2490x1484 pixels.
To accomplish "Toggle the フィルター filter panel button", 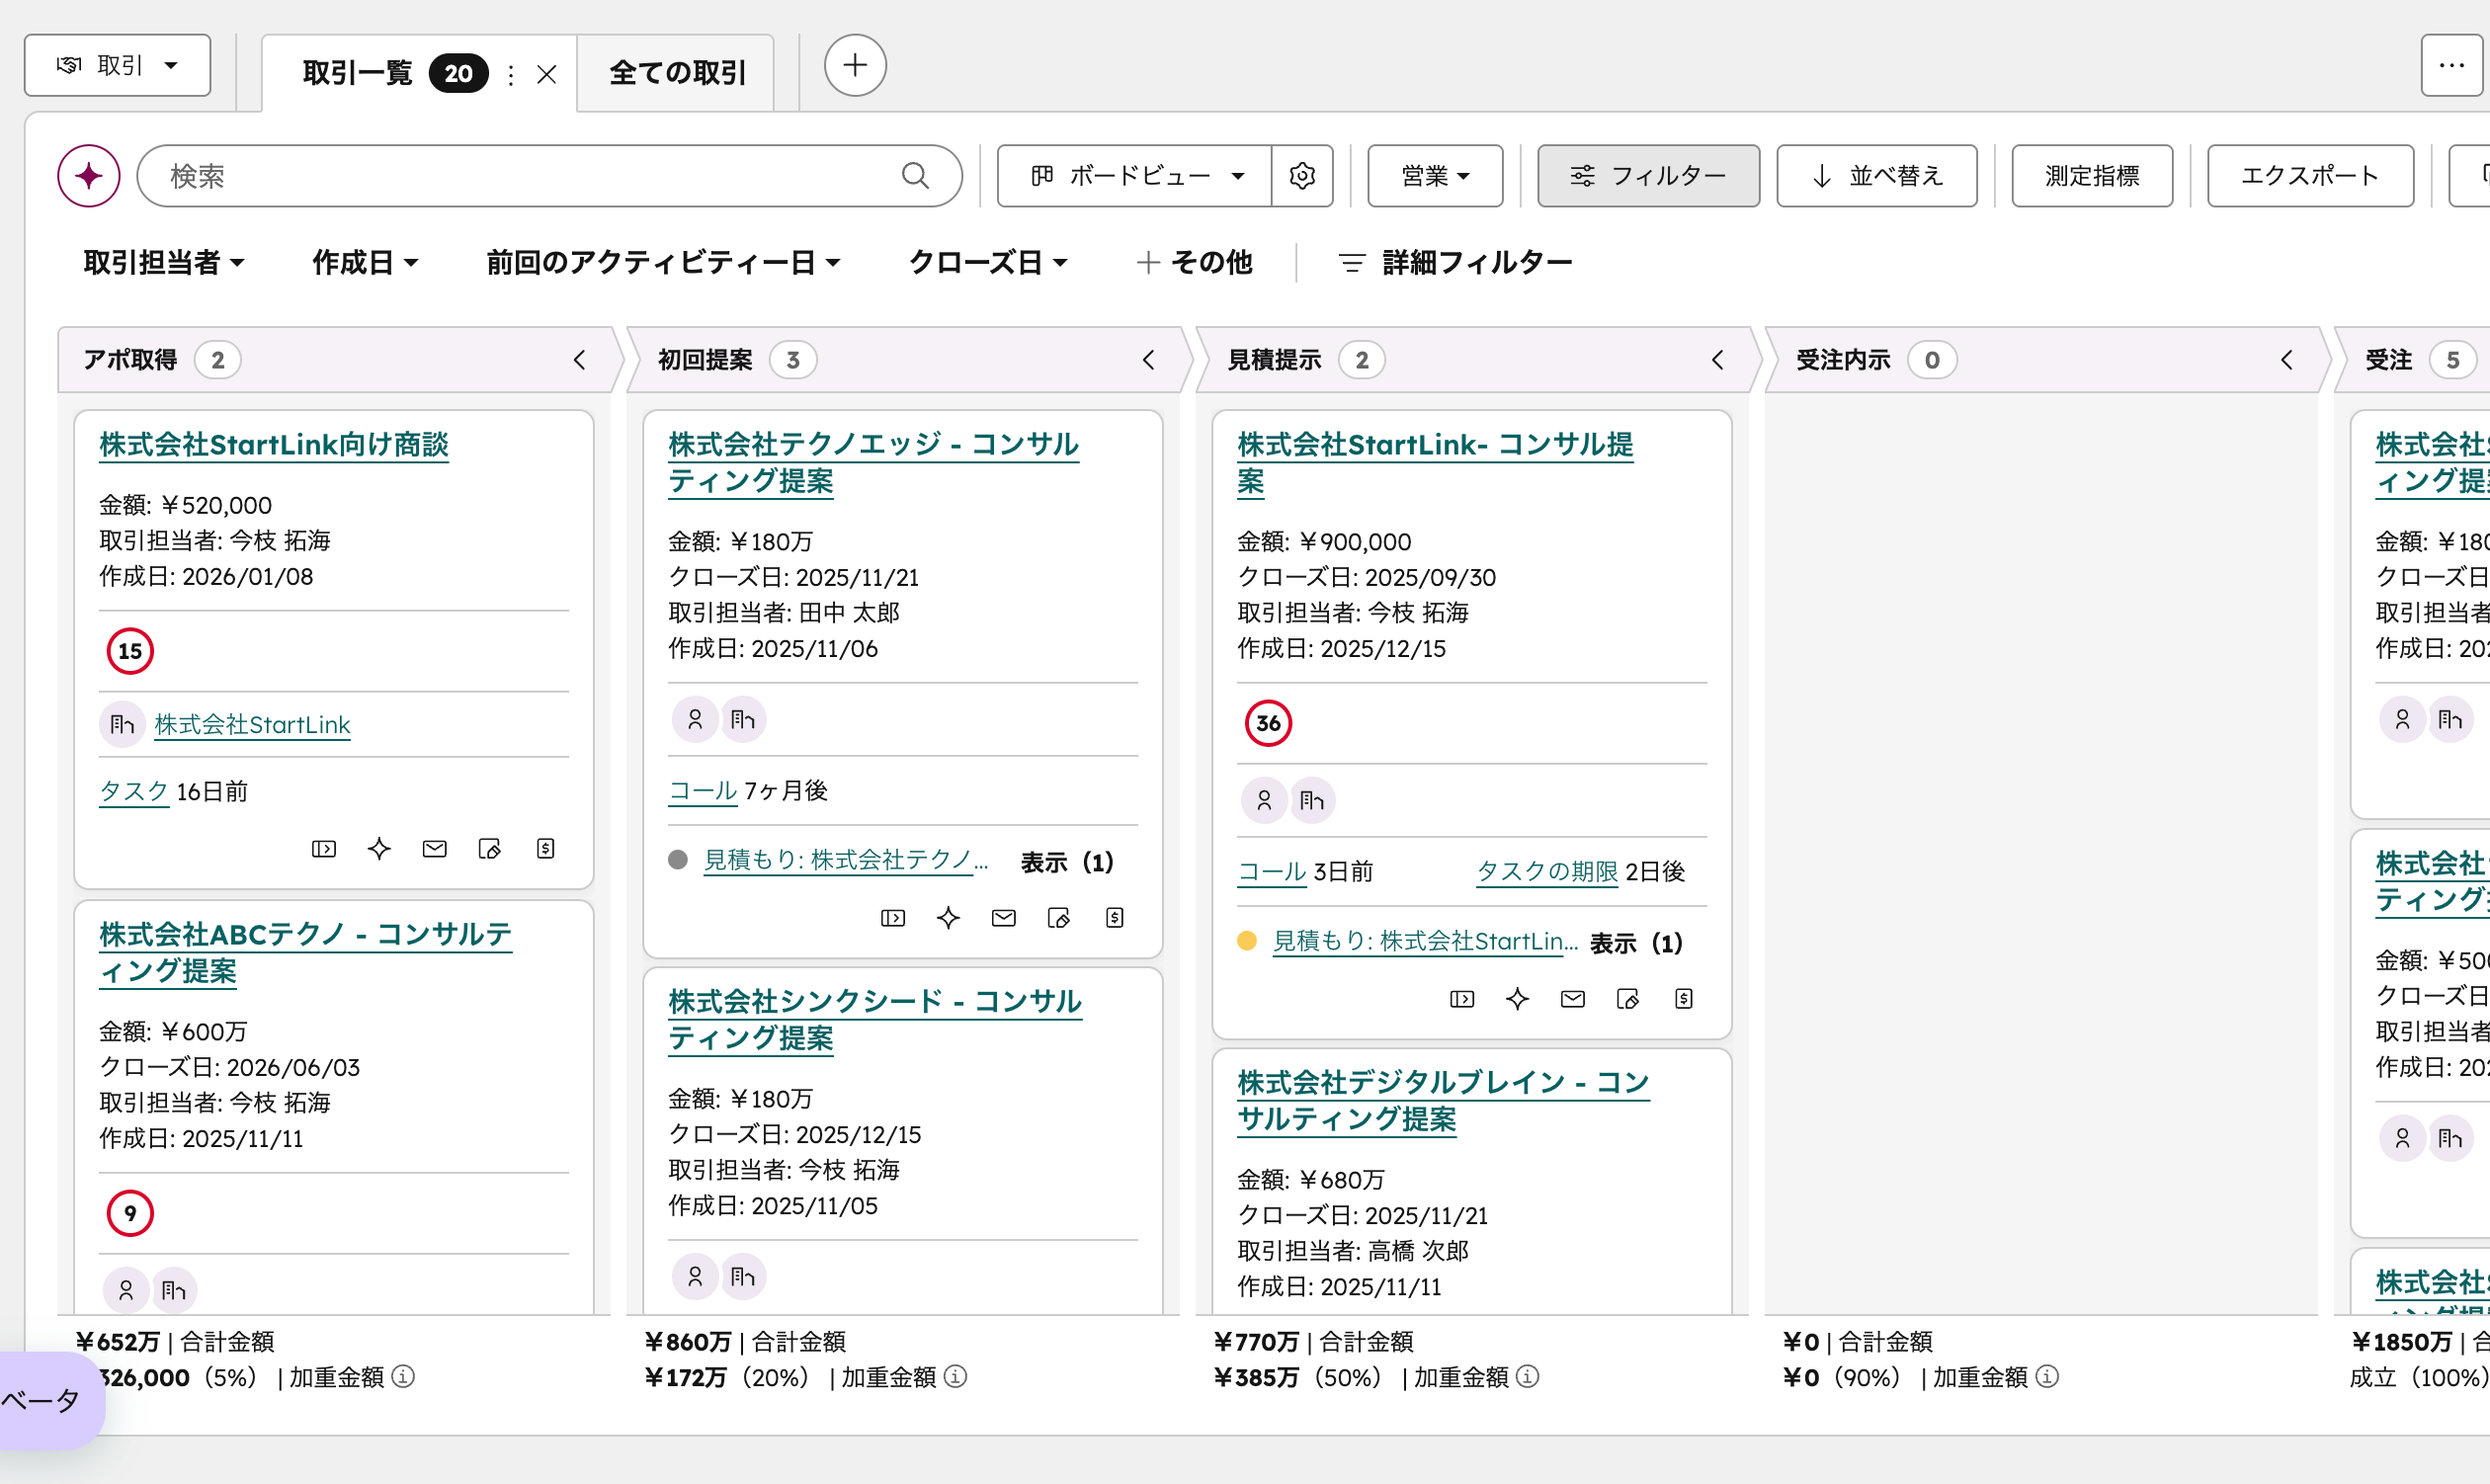I will point(1649,176).
